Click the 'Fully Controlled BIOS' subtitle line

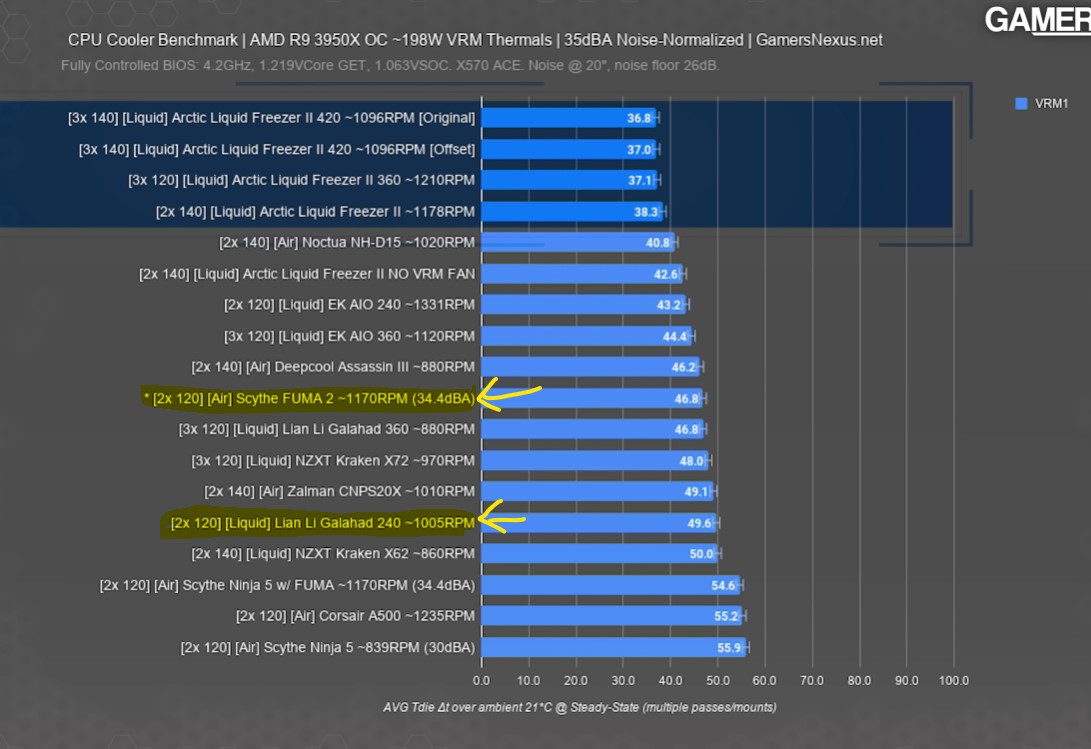point(390,65)
